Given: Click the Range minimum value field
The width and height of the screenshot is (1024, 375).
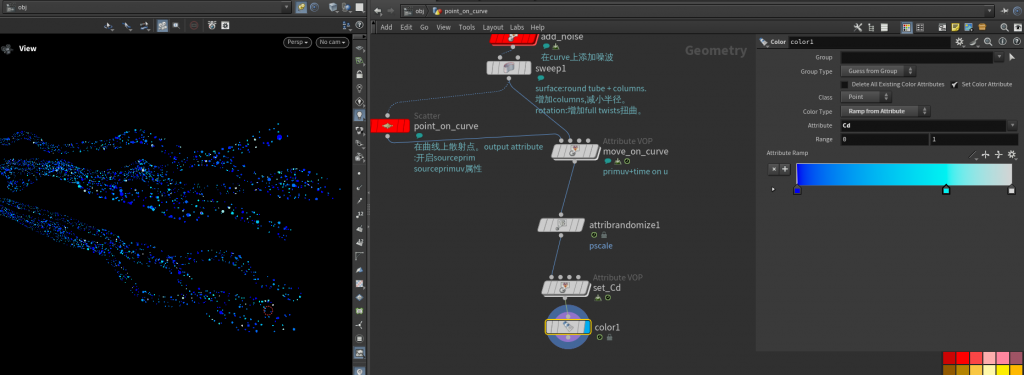Looking at the screenshot, I should click(x=884, y=140).
